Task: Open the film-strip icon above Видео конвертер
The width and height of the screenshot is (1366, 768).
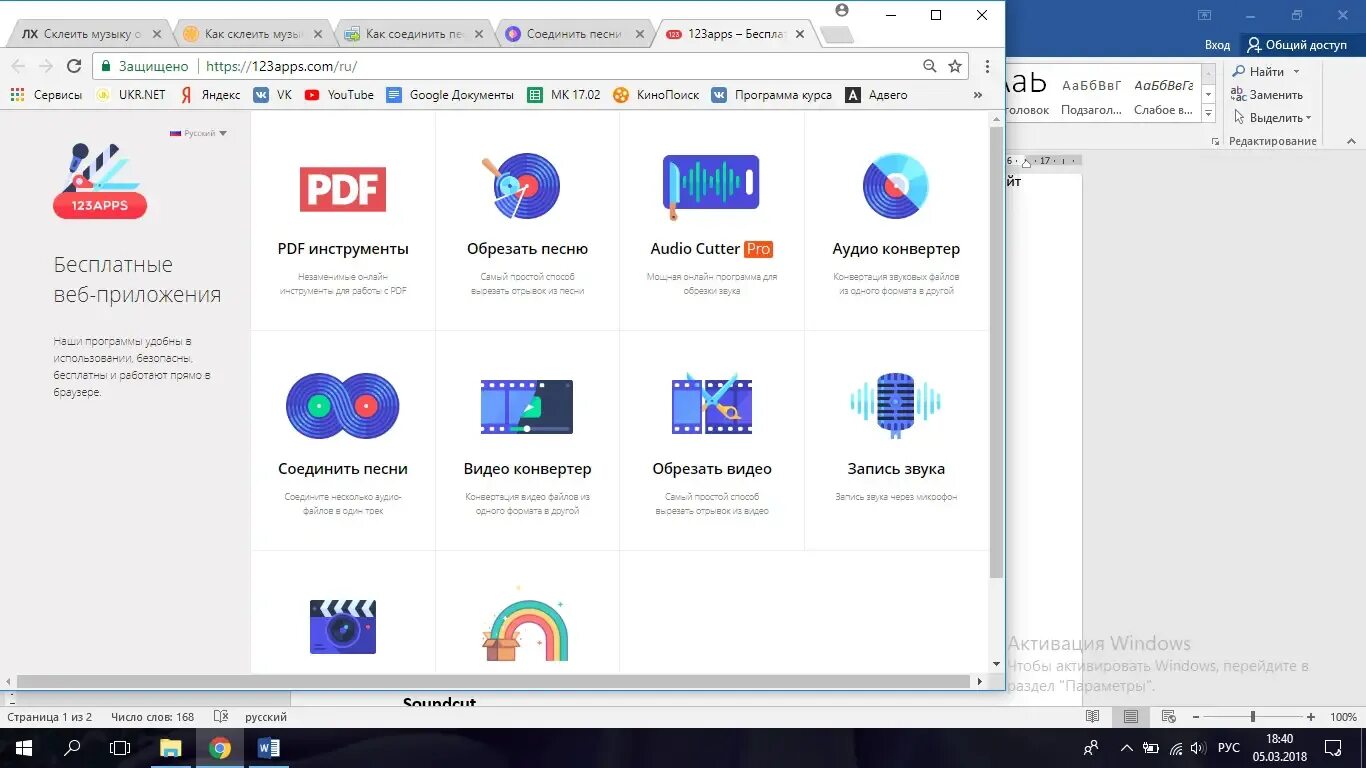Action: (x=527, y=406)
